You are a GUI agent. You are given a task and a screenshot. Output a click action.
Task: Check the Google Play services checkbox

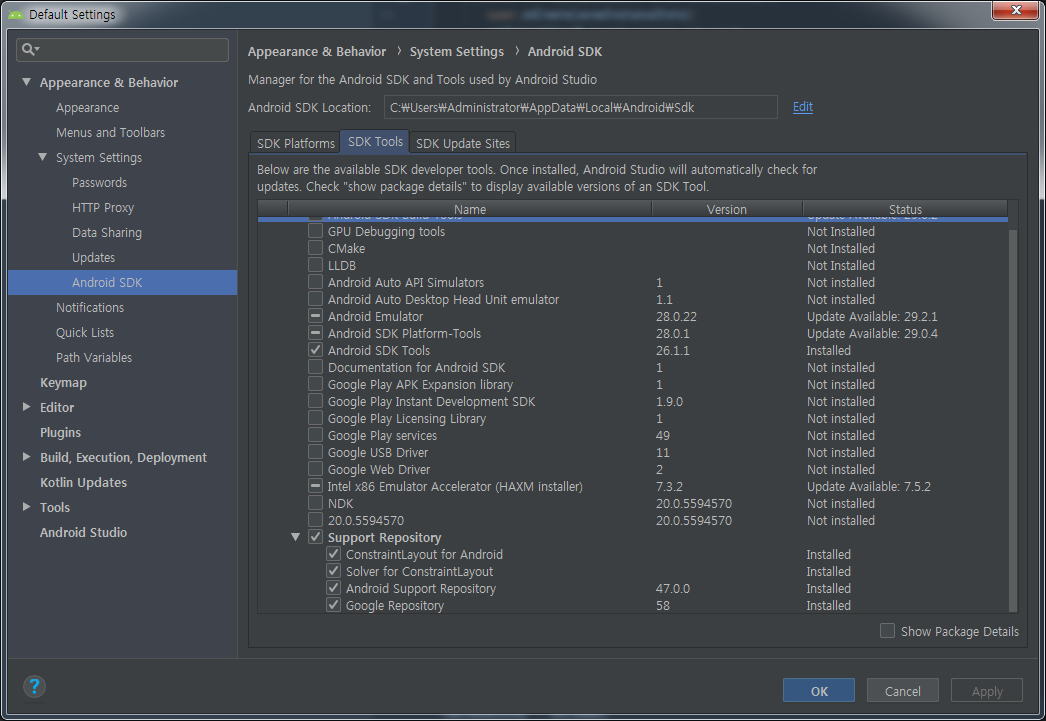[x=316, y=435]
